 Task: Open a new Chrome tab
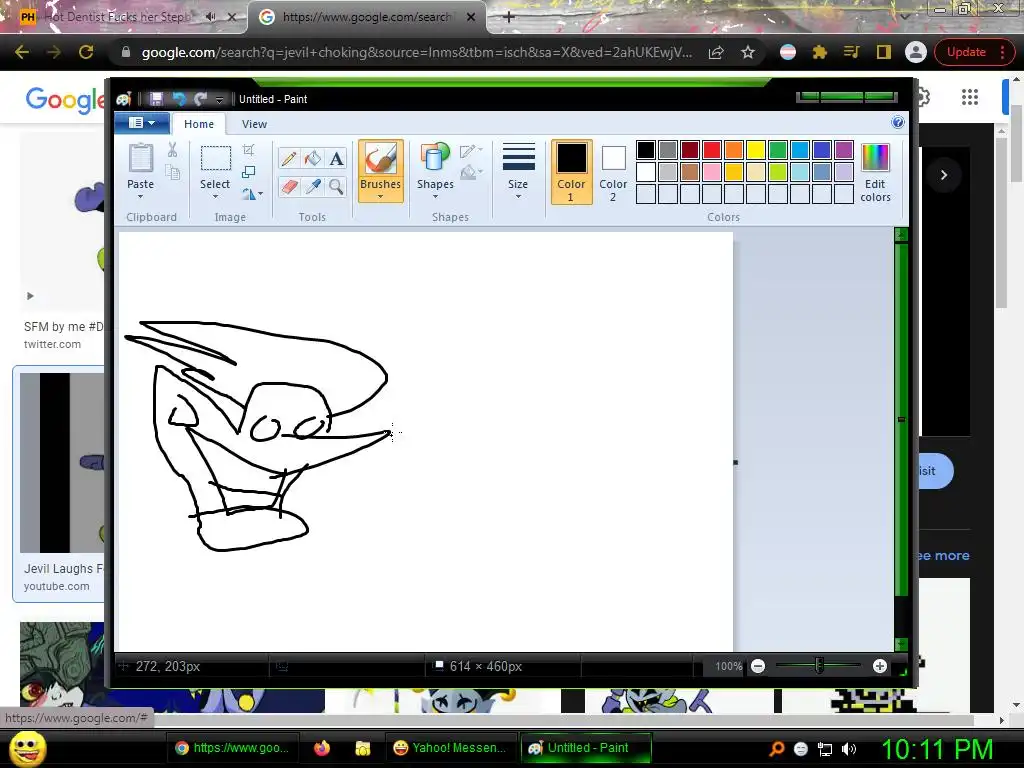pos(509,17)
